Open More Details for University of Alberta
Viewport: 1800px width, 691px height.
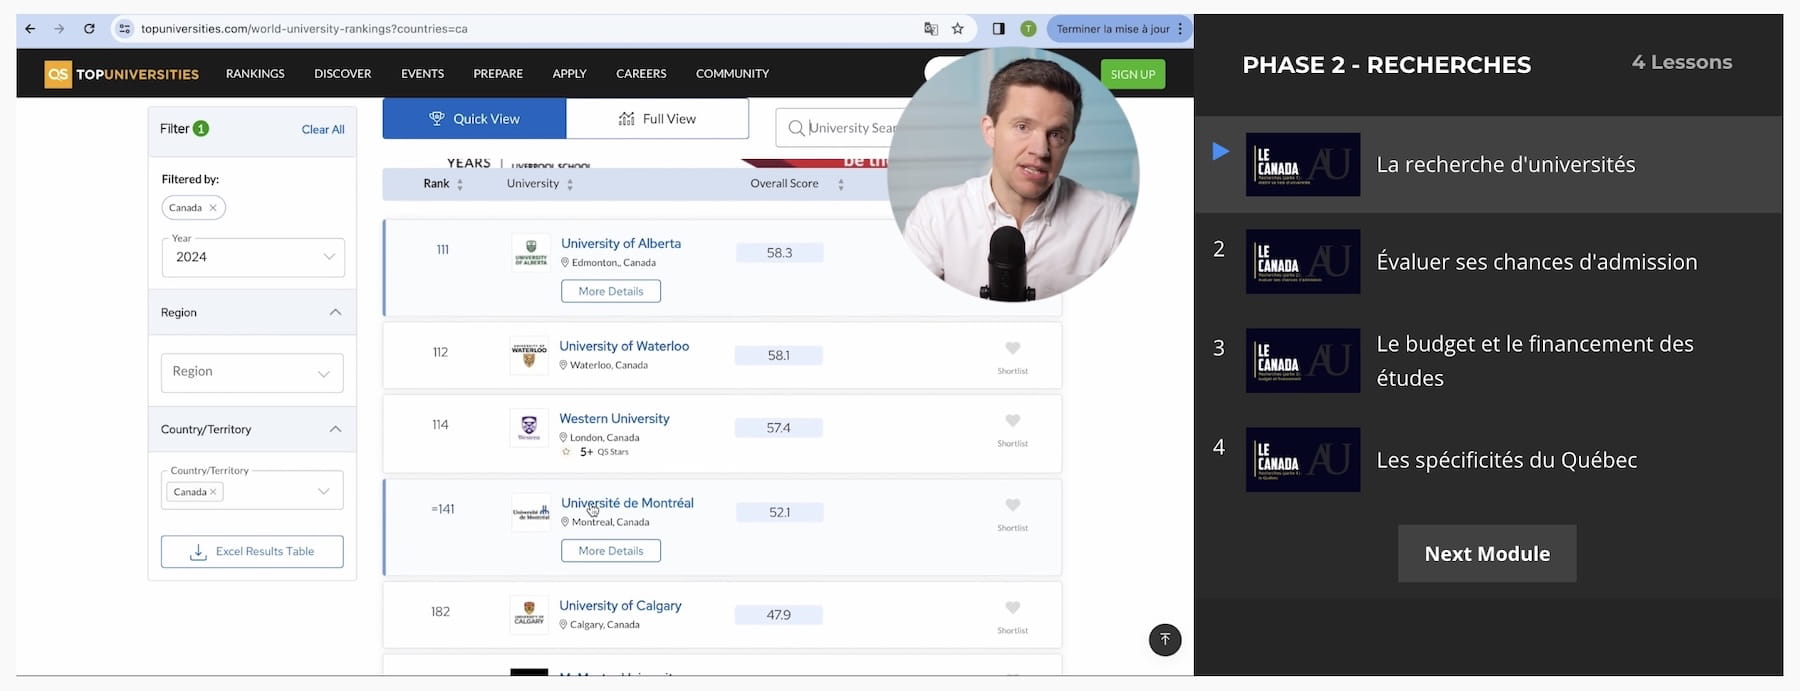click(611, 291)
